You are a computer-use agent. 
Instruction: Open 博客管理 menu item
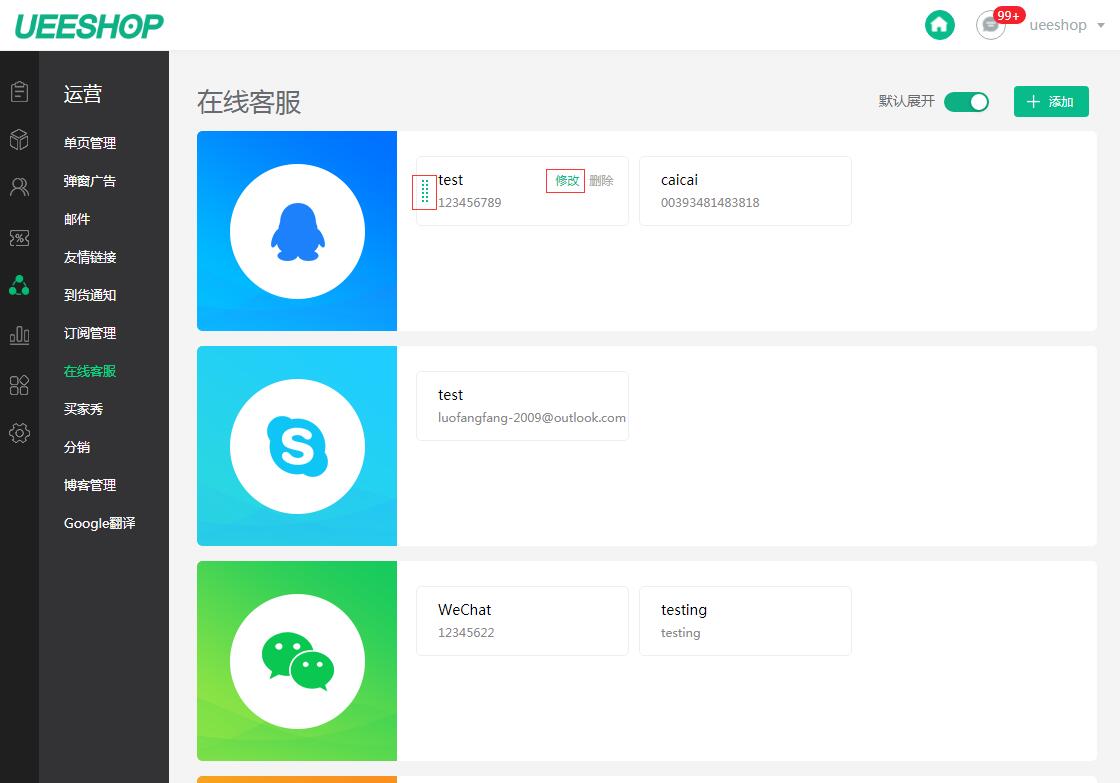point(90,485)
